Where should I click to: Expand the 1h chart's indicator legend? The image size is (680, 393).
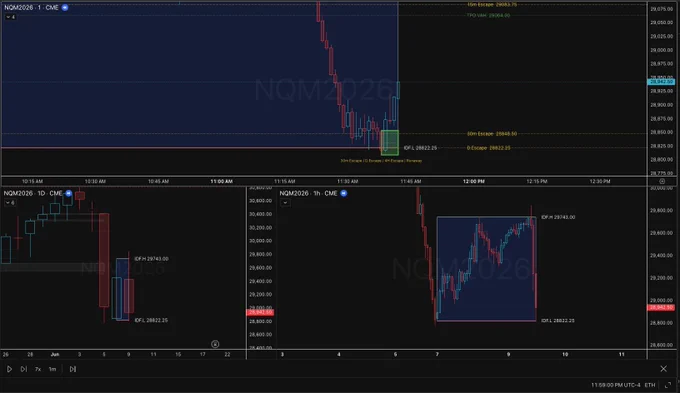(285, 203)
